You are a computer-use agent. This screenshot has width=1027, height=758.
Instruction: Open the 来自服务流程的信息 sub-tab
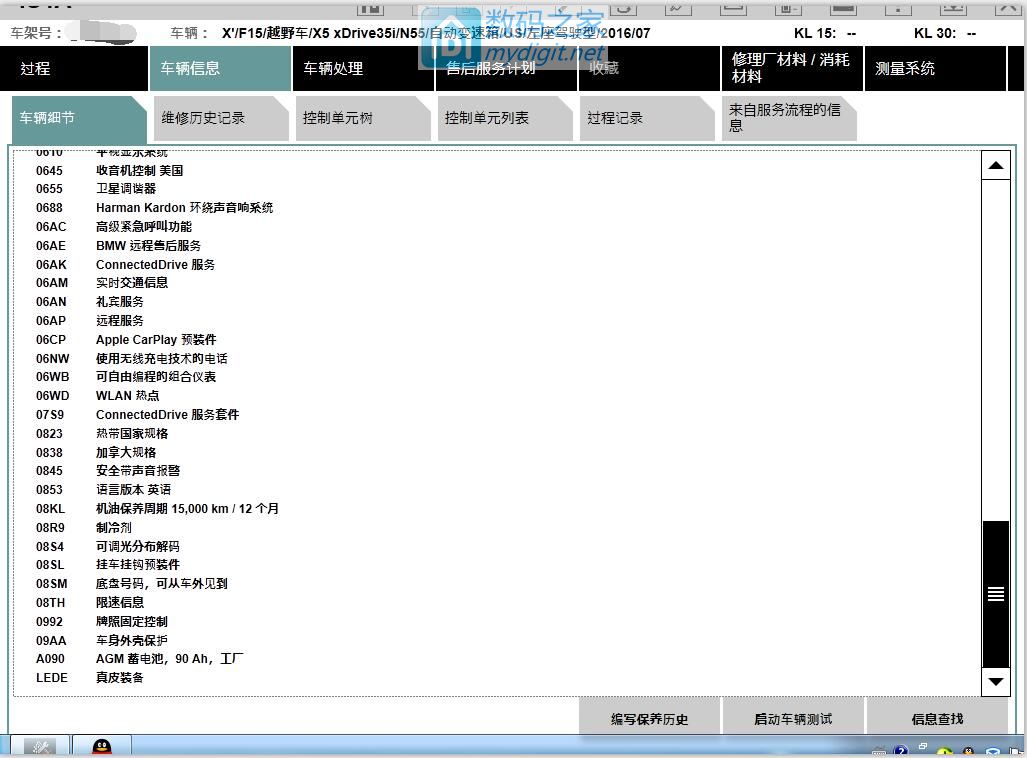[786, 118]
